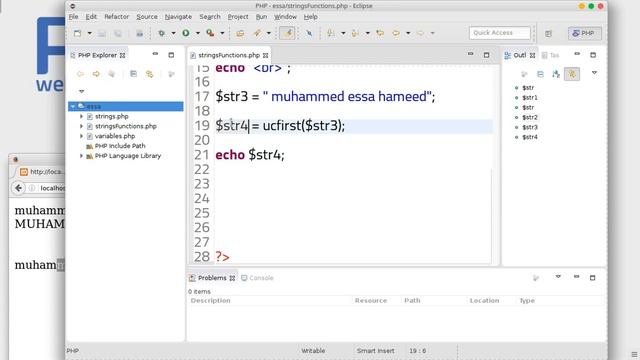Screen dimensions: 640x360
Task: Click the Open Type folder icon
Action: 240,33
